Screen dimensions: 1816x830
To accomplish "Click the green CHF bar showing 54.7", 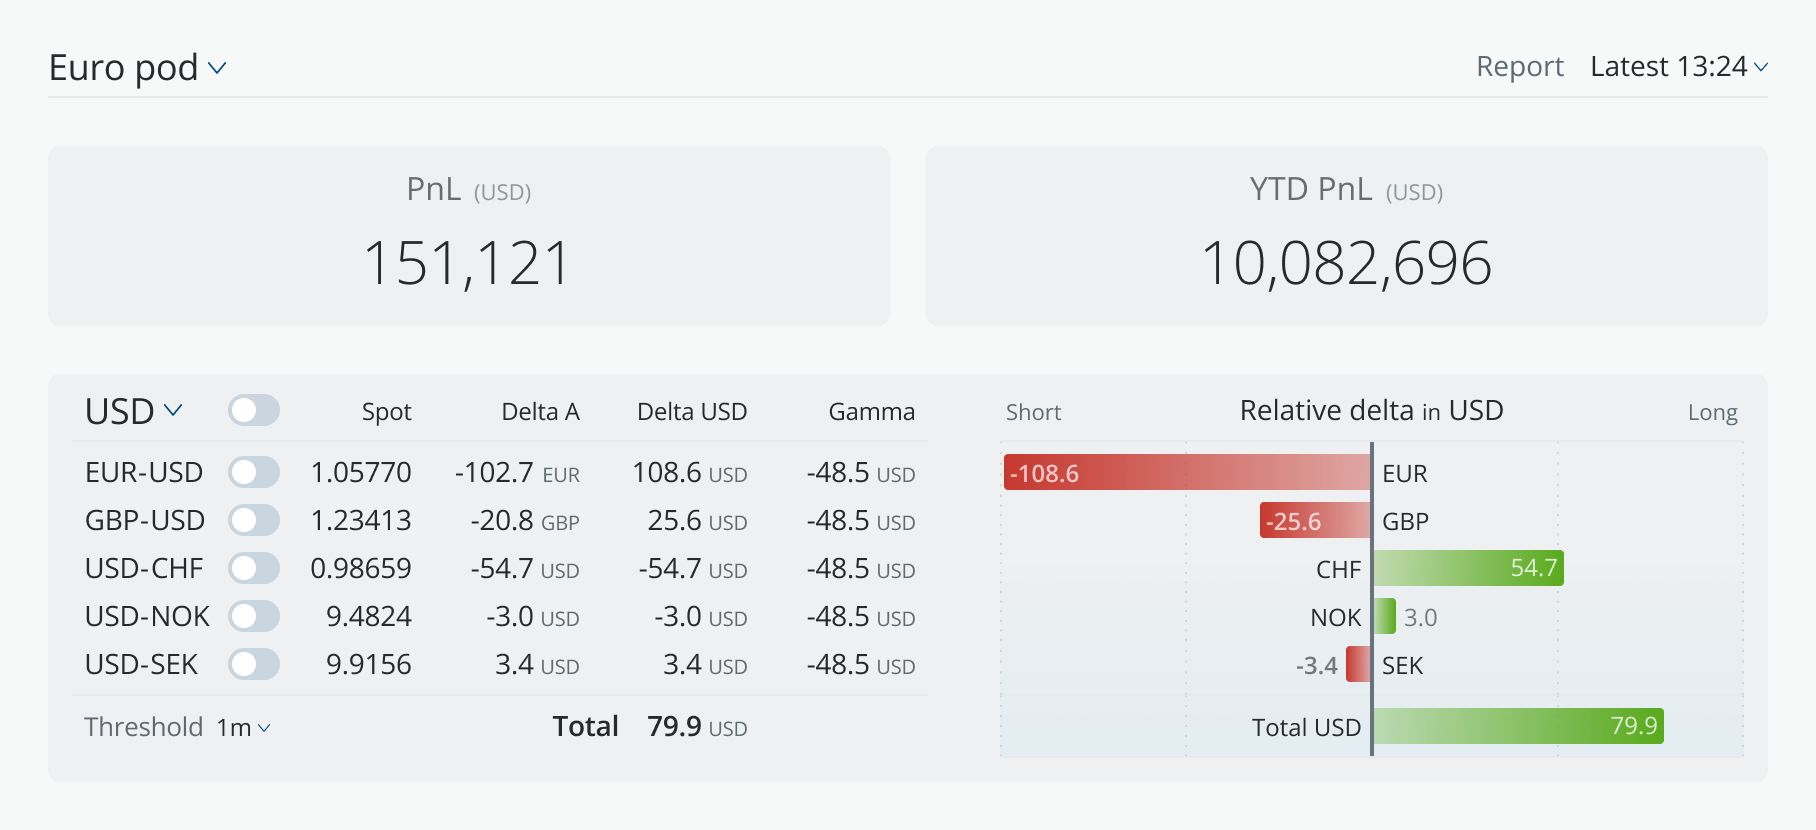I will [x=1468, y=568].
